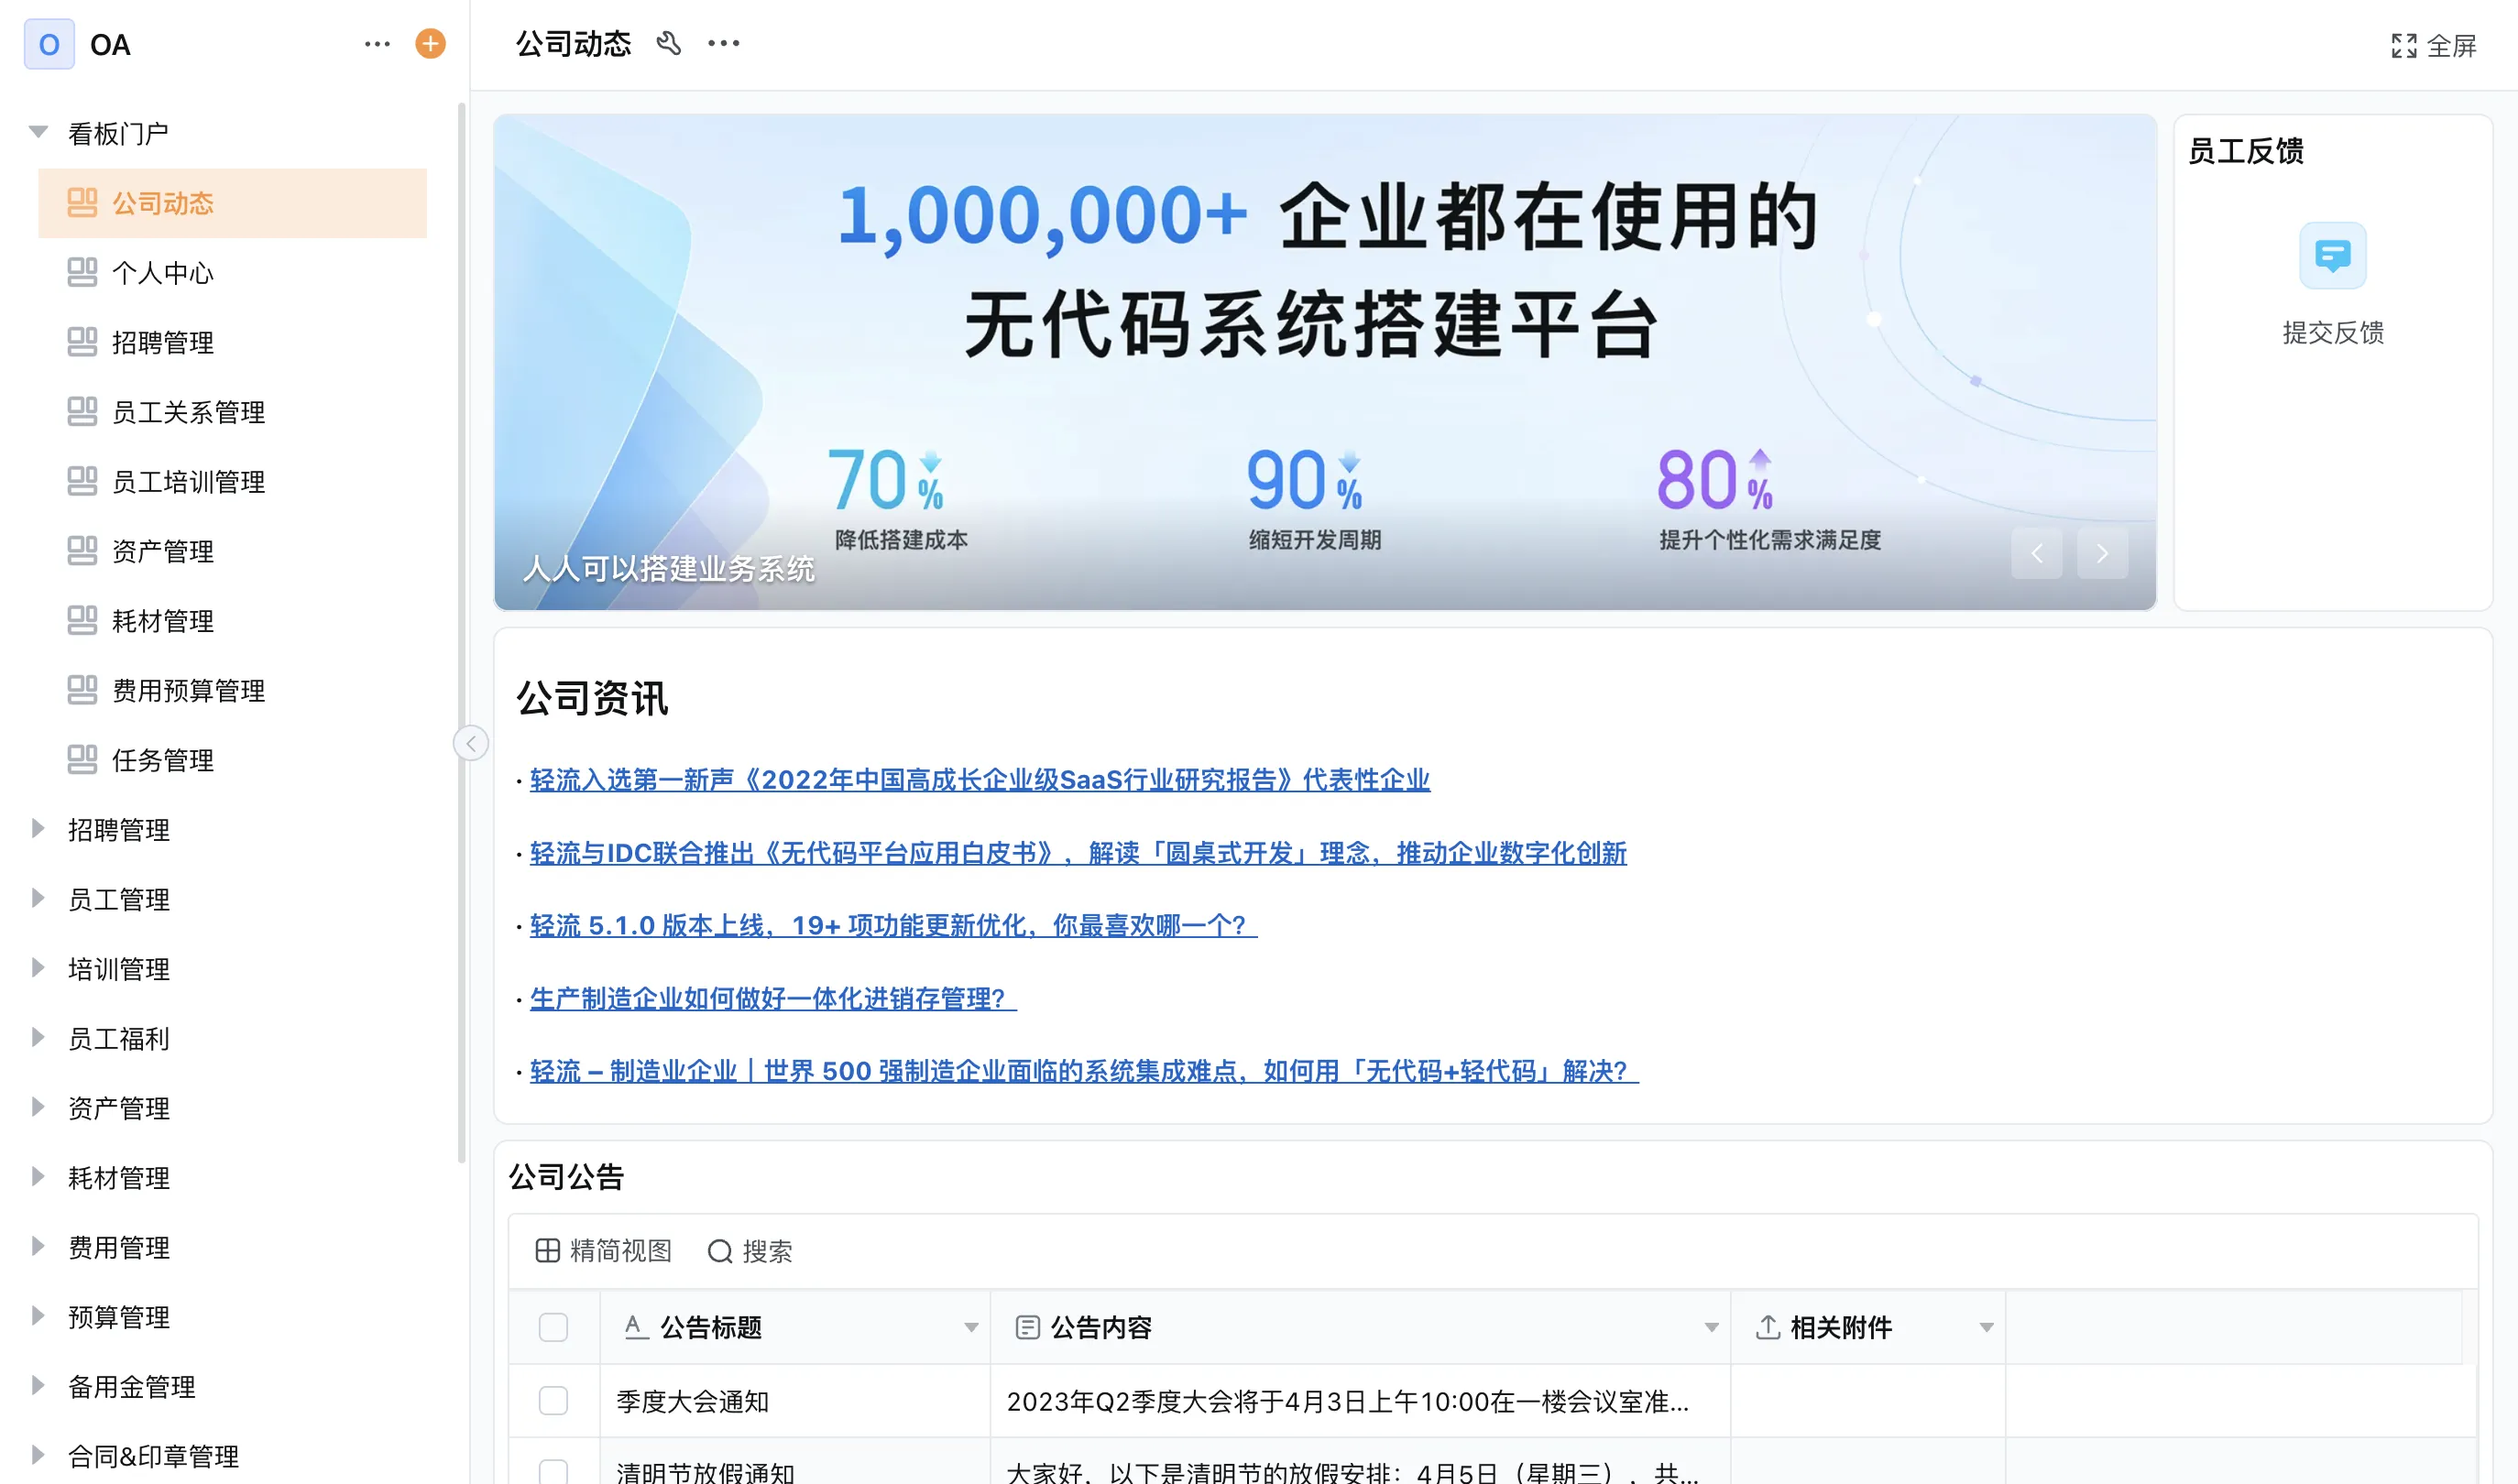
Task: Switch to 精简视图 view
Action: [603, 1251]
